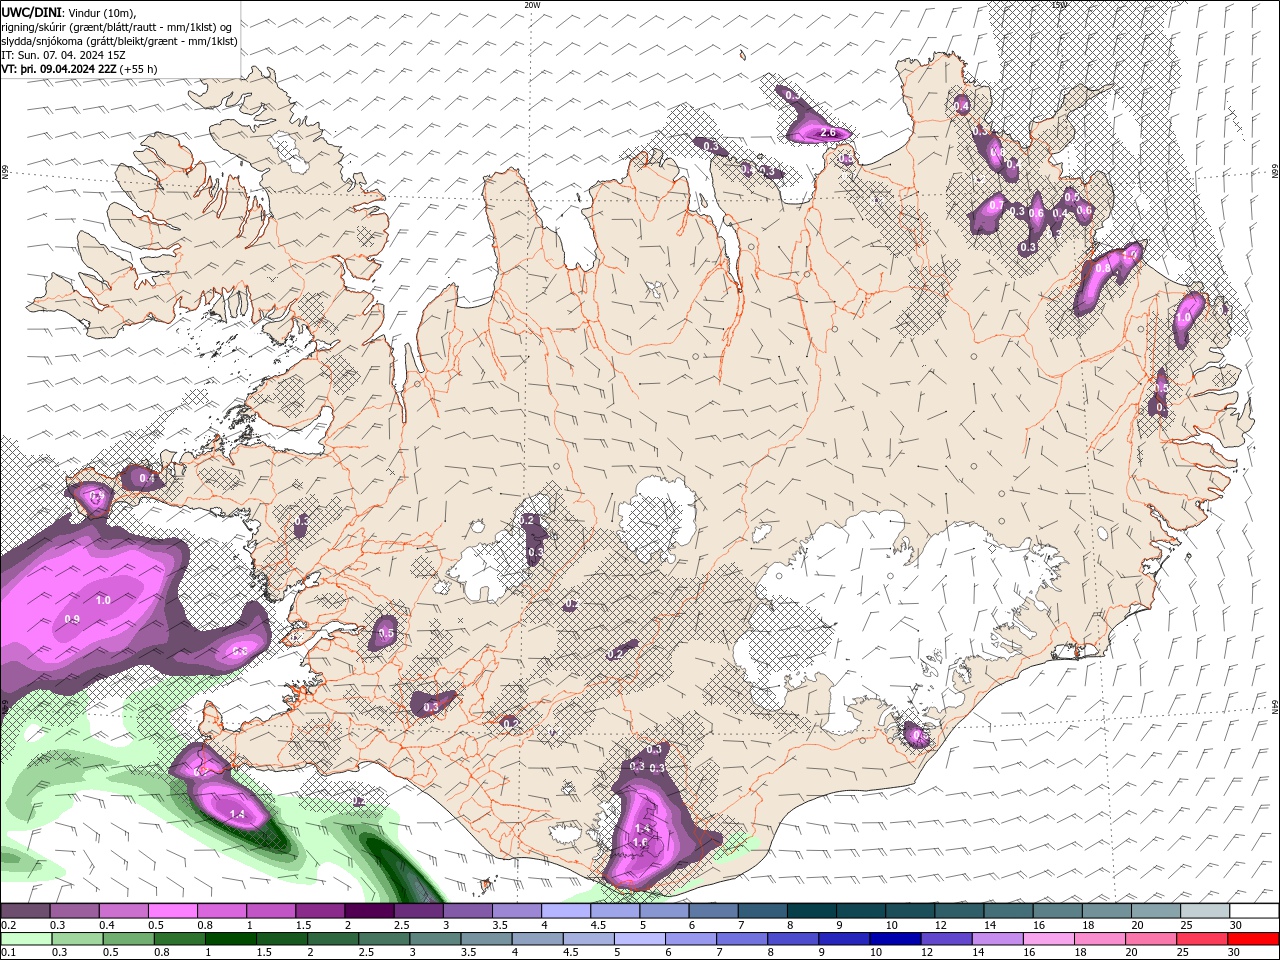The image size is (1280, 960).
Task: Click the 0.9 value in the southwest snow area
Action: pos(72,619)
